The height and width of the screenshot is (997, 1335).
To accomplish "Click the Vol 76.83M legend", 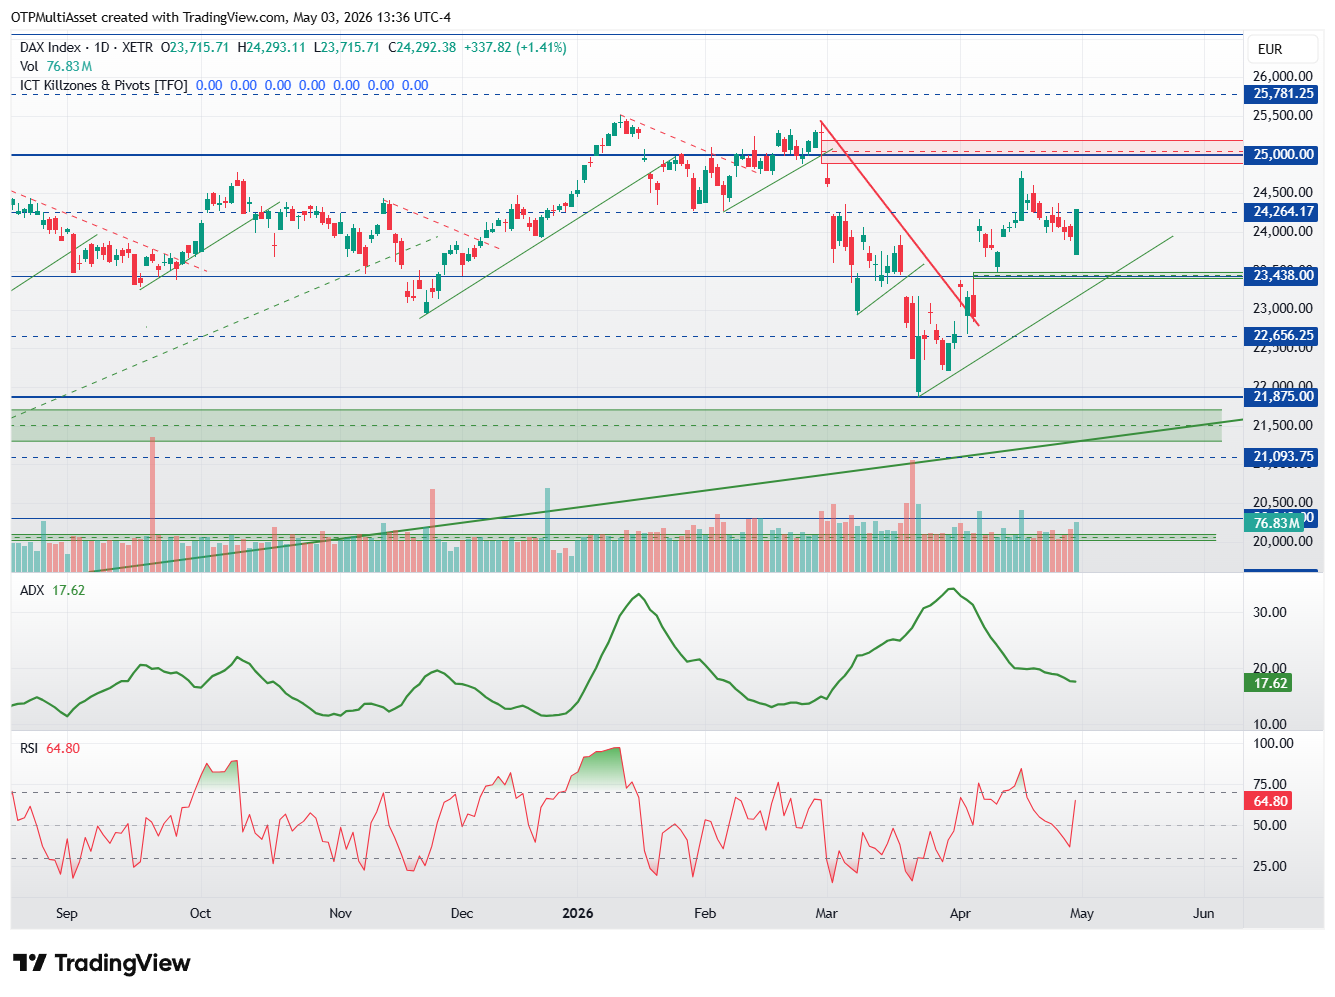I will click(x=56, y=66).
